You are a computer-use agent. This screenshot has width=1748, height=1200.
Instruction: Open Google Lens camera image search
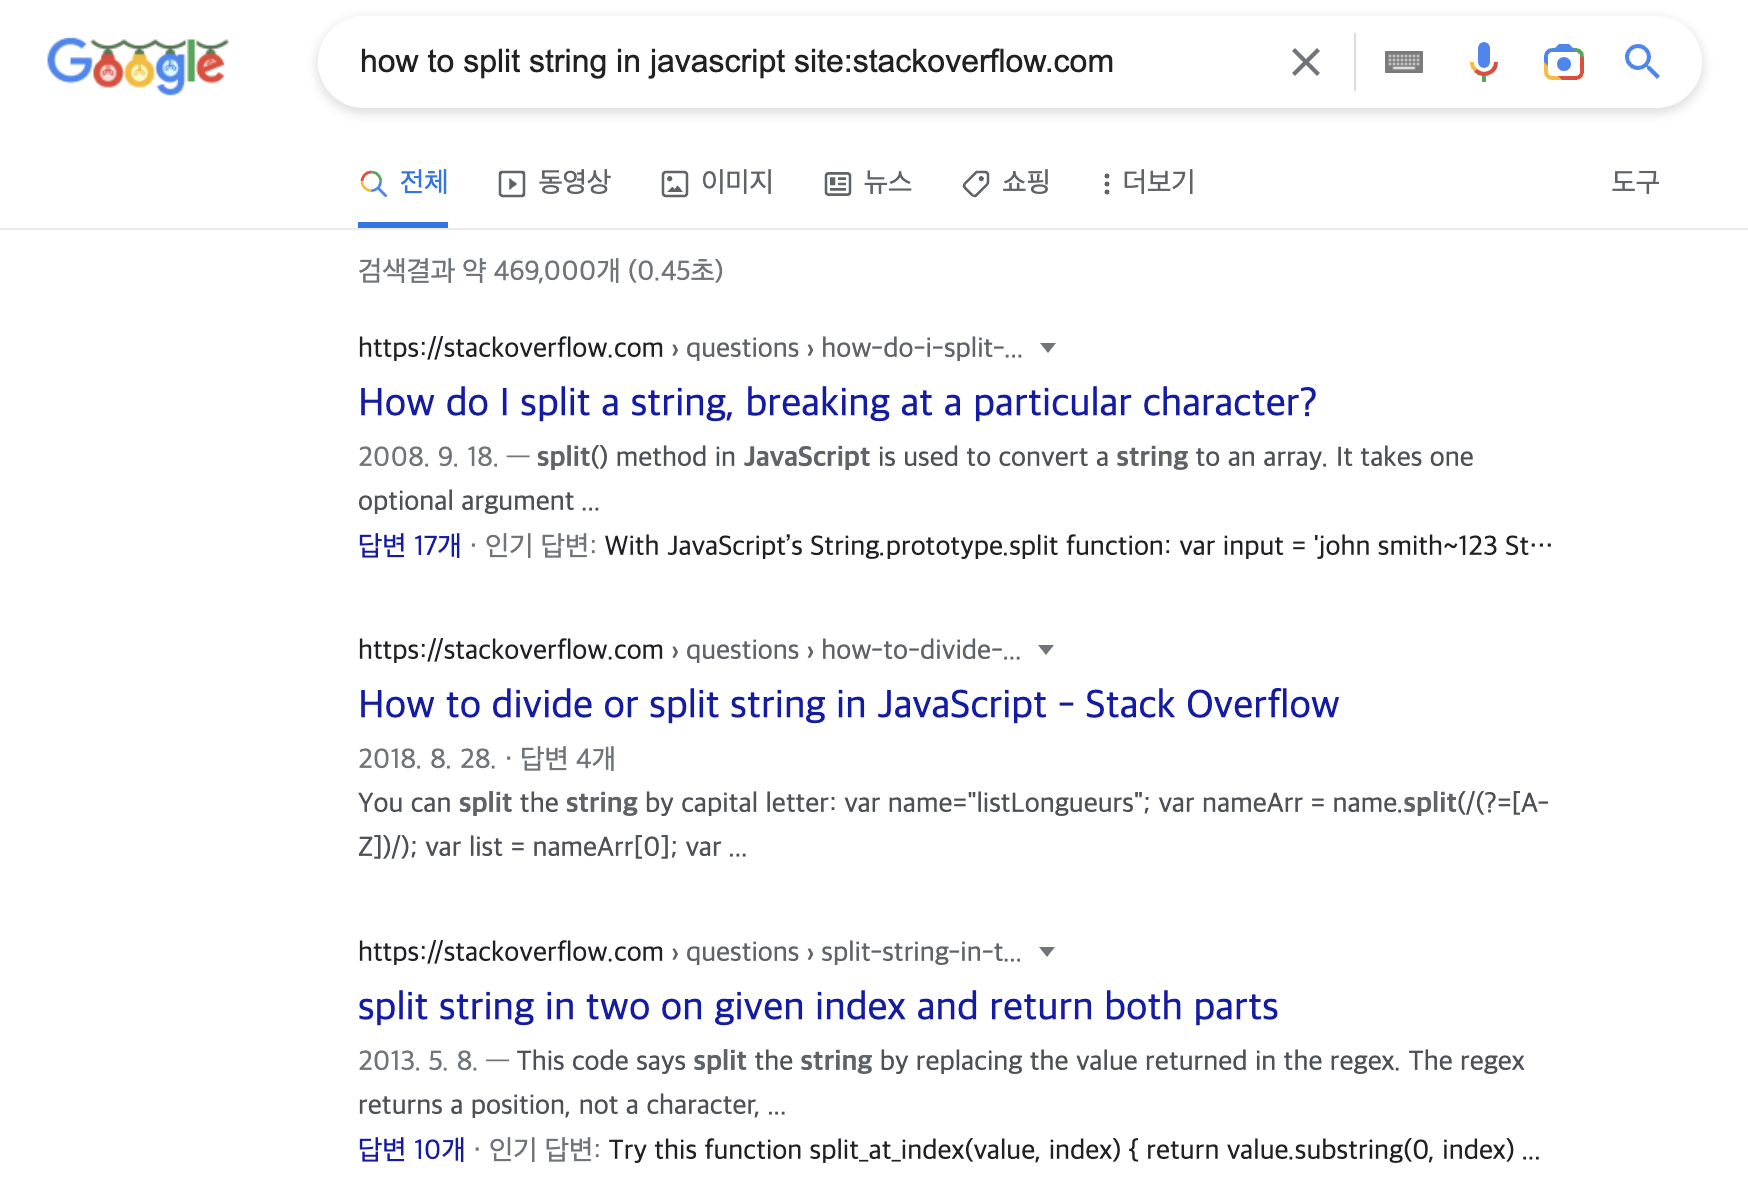[x=1563, y=62]
